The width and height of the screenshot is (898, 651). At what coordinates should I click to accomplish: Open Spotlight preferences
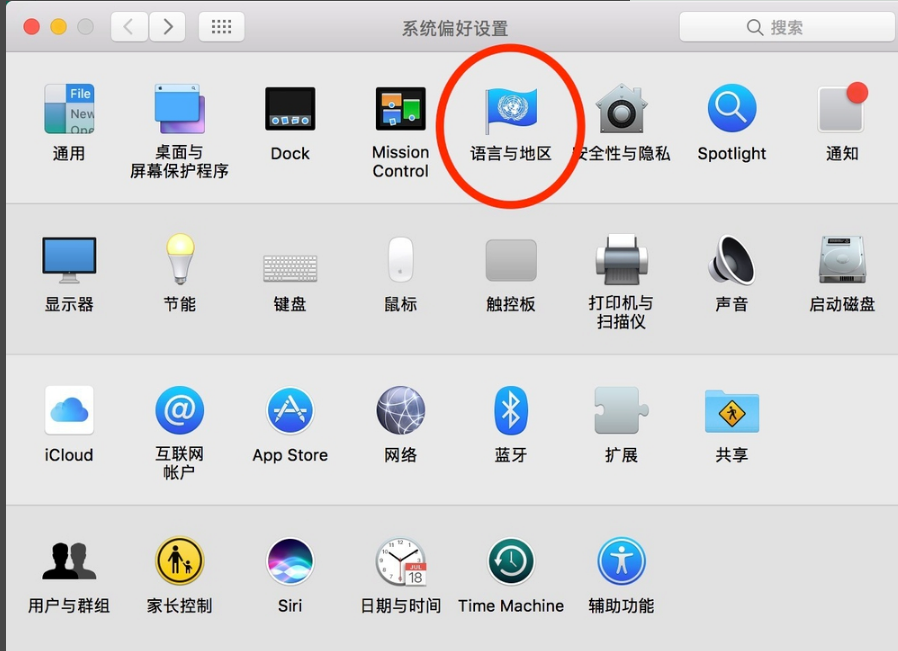point(731,110)
